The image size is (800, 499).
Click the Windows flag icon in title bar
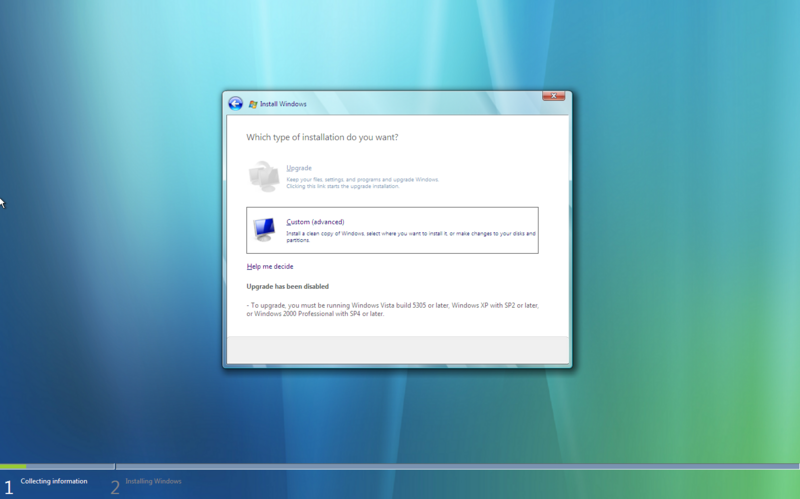(x=254, y=104)
